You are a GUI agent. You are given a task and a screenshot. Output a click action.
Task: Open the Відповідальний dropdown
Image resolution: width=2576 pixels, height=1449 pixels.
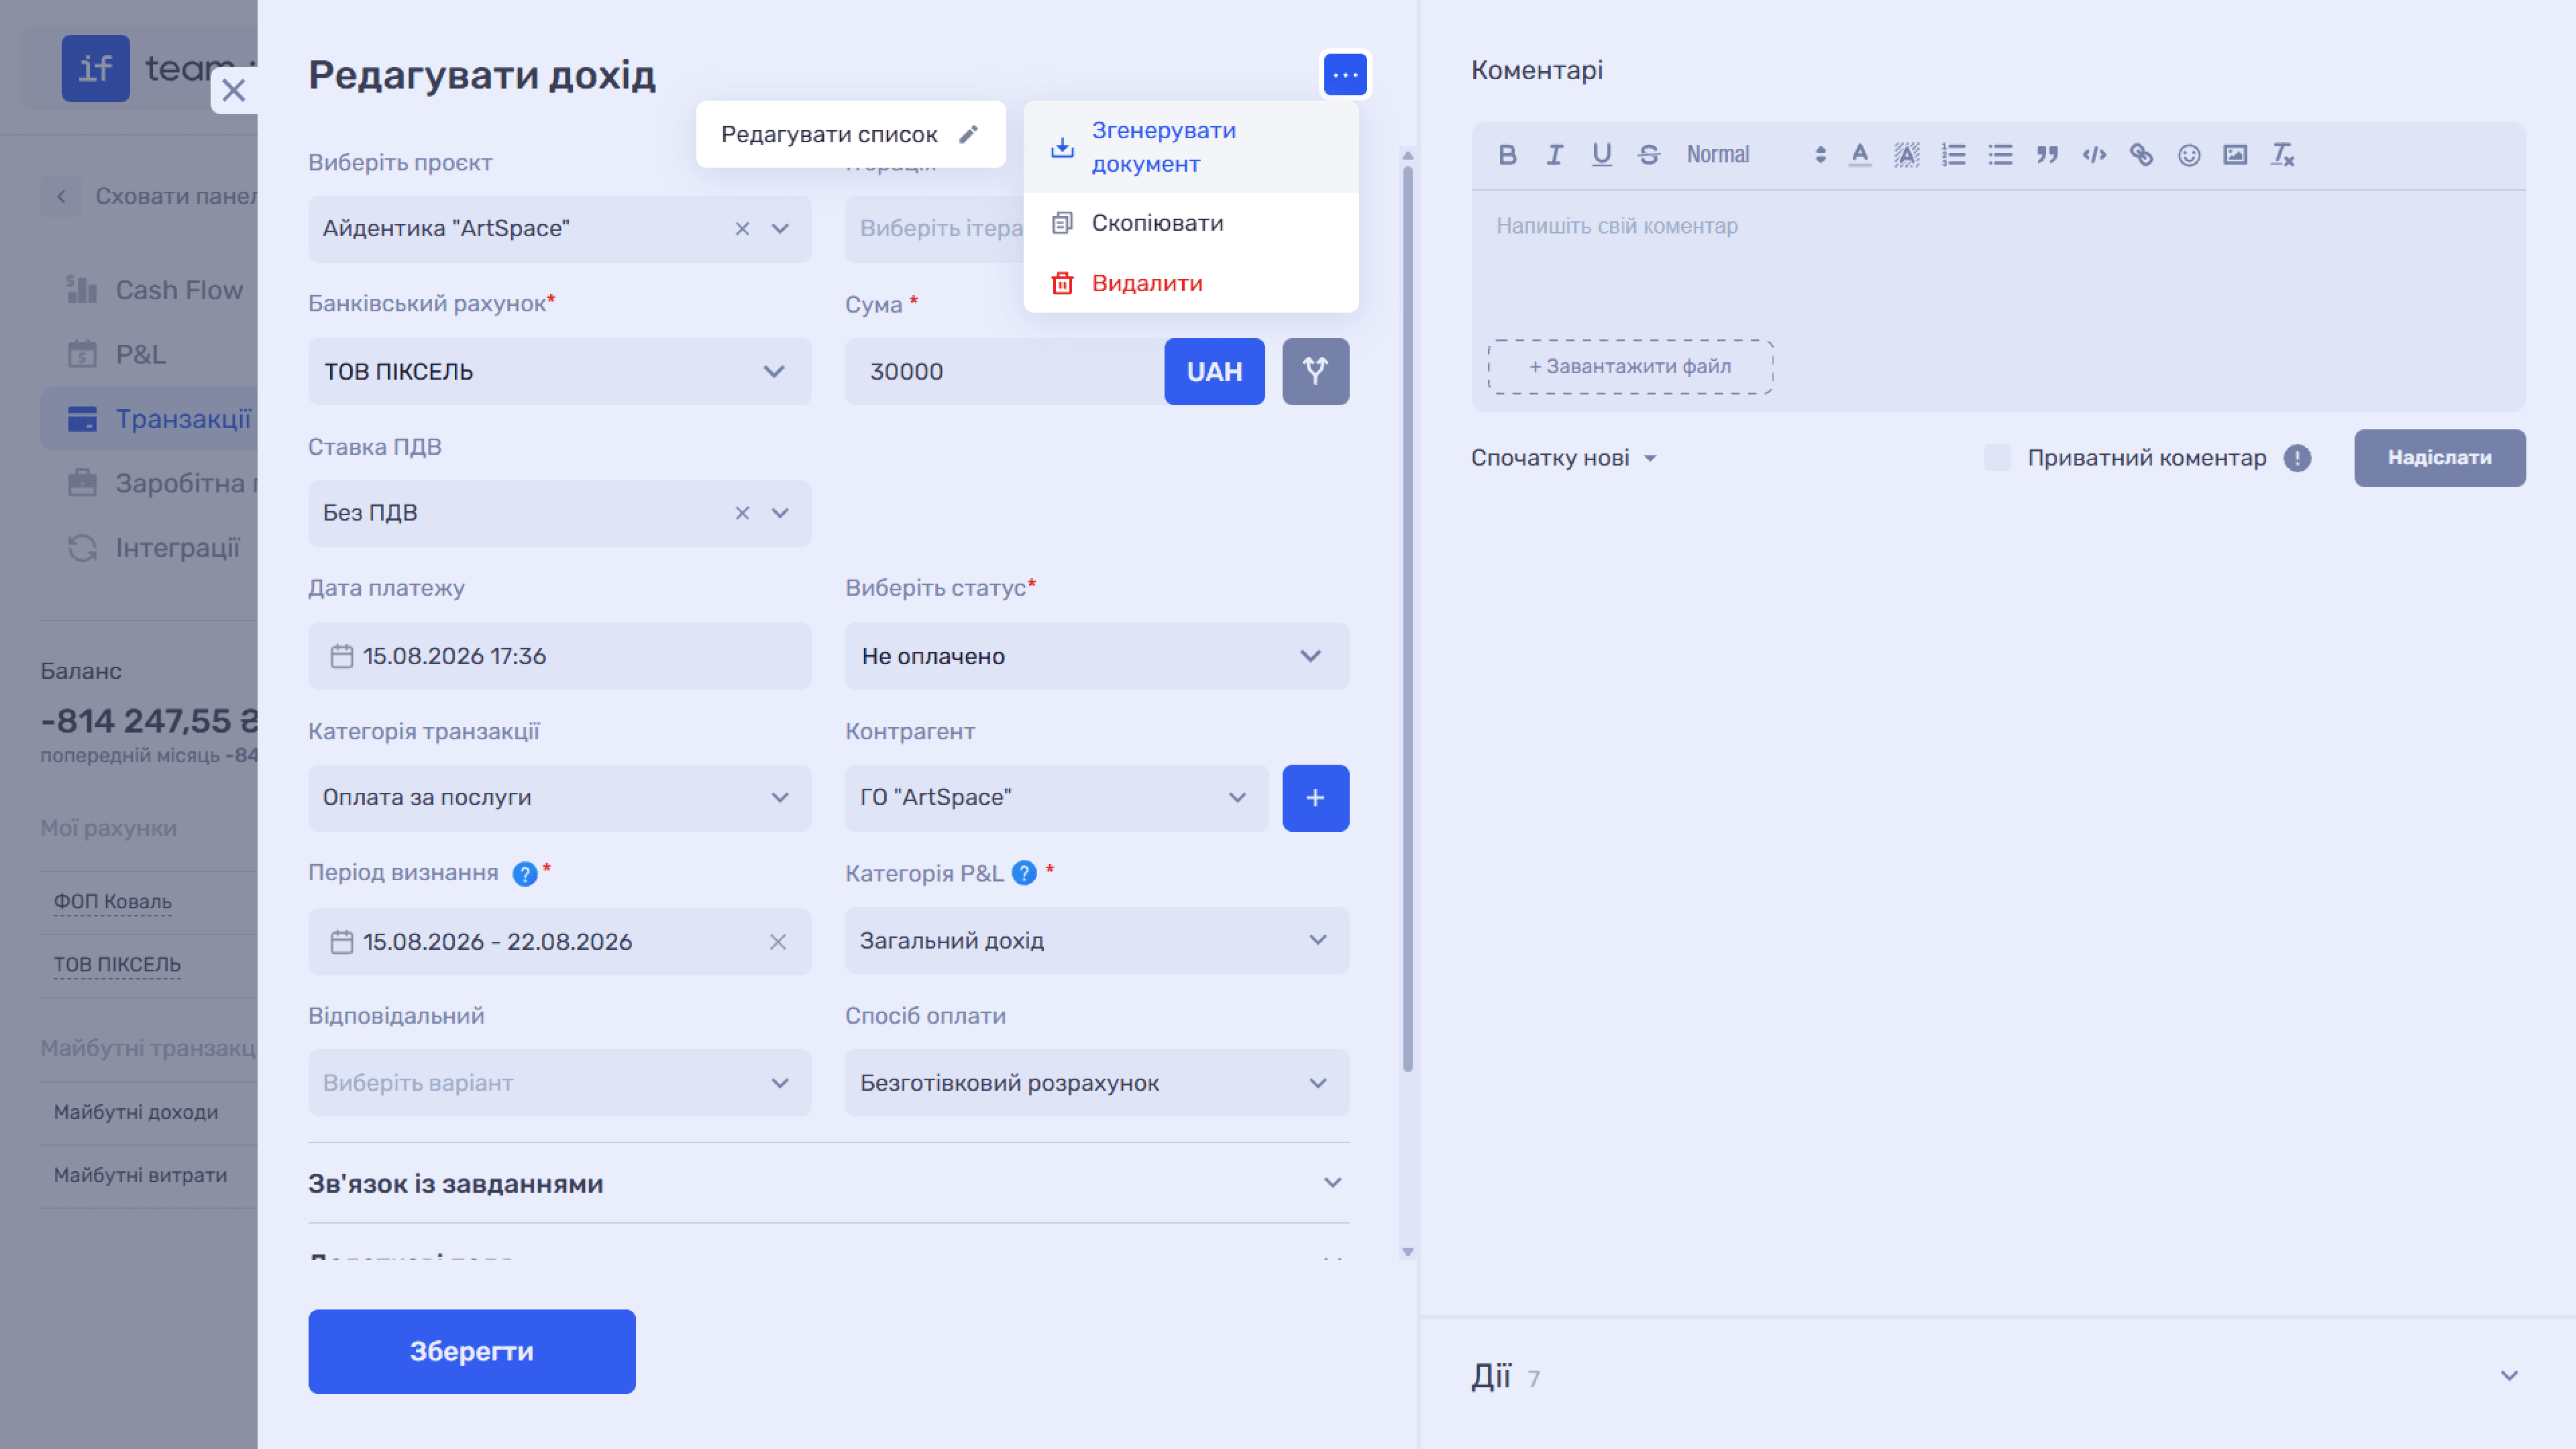click(559, 1083)
